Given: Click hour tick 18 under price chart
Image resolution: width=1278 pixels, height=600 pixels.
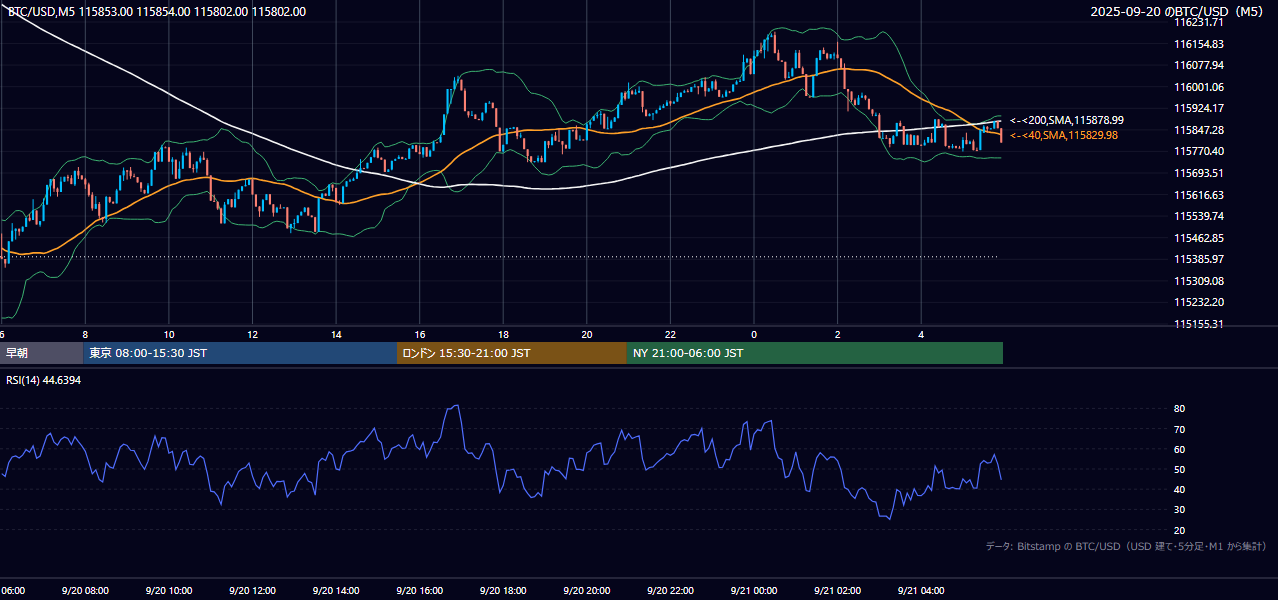Looking at the screenshot, I should pos(503,334).
